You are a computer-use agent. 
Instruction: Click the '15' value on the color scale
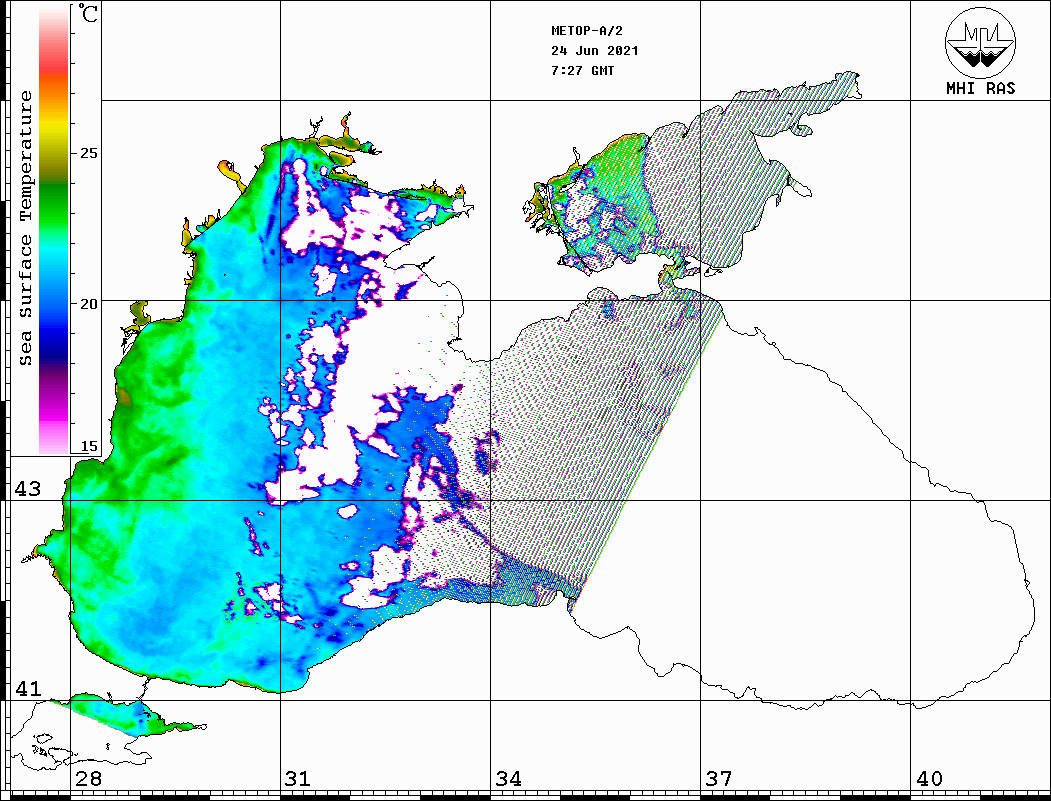point(88,446)
